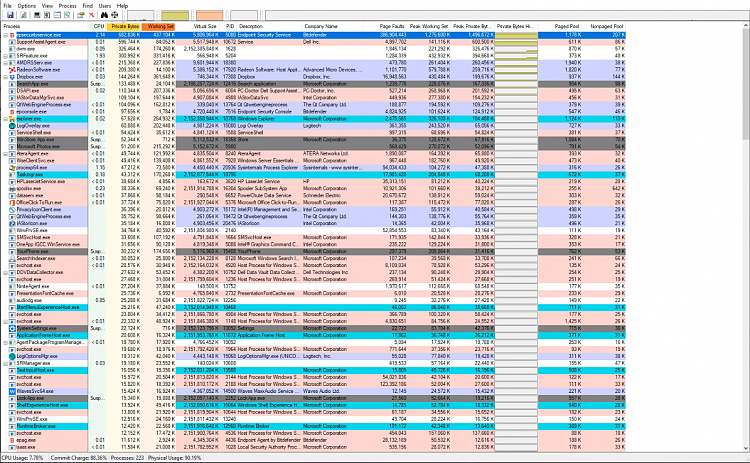Collapse the SRManager.exe tree node
The height and width of the screenshot is (463, 750).
pyautogui.click(x=6, y=364)
